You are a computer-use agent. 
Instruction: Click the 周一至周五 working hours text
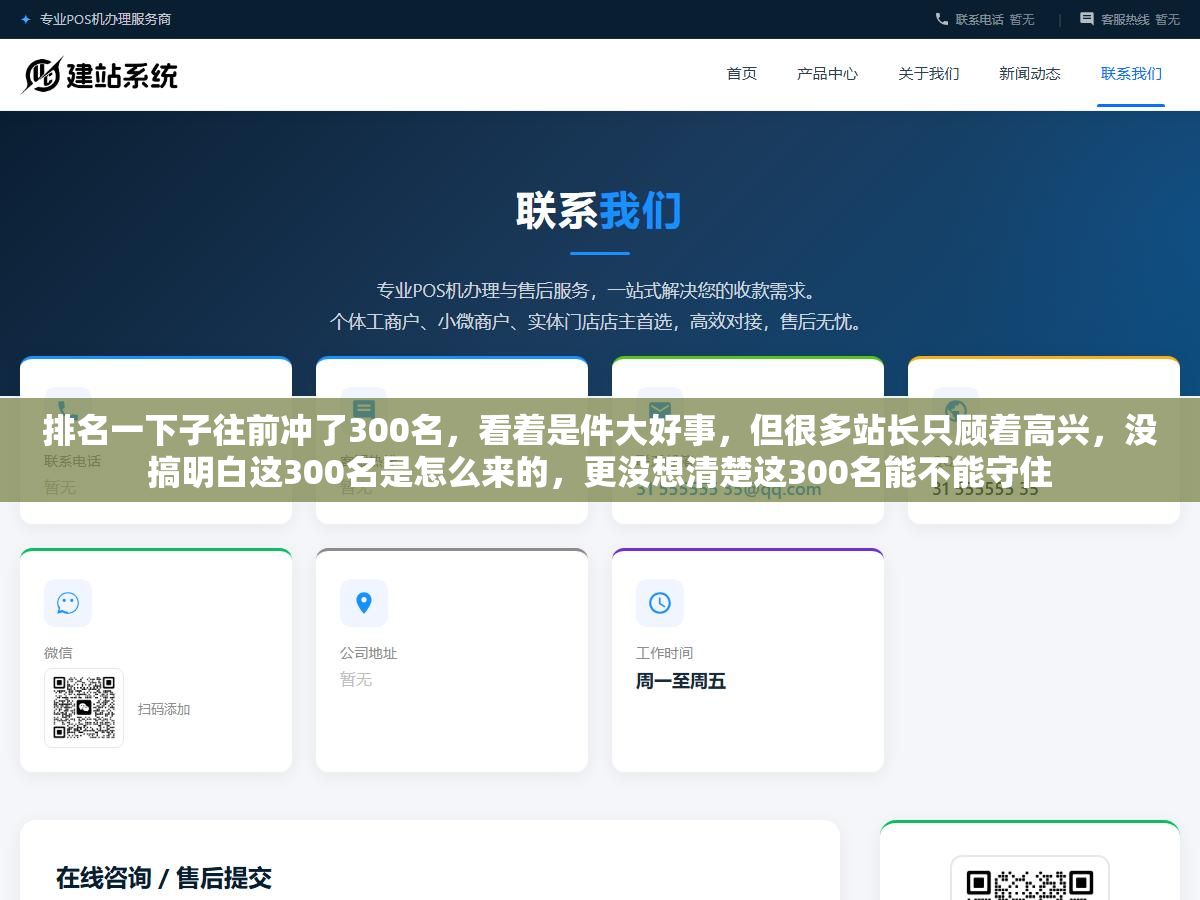(x=681, y=681)
